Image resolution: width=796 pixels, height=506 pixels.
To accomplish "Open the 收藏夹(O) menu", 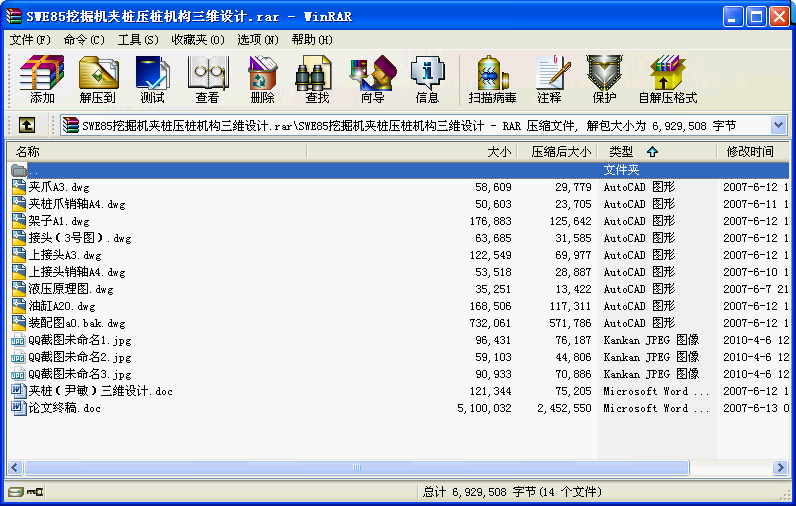I will click(198, 40).
